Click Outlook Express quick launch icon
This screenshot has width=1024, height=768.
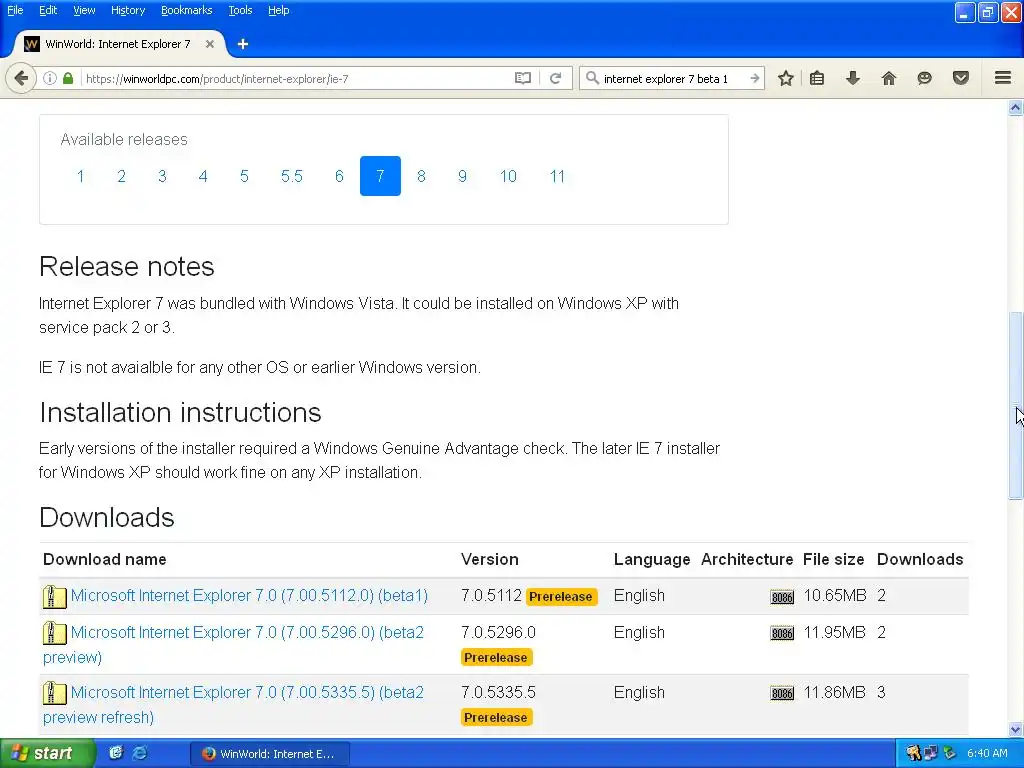pos(116,753)
